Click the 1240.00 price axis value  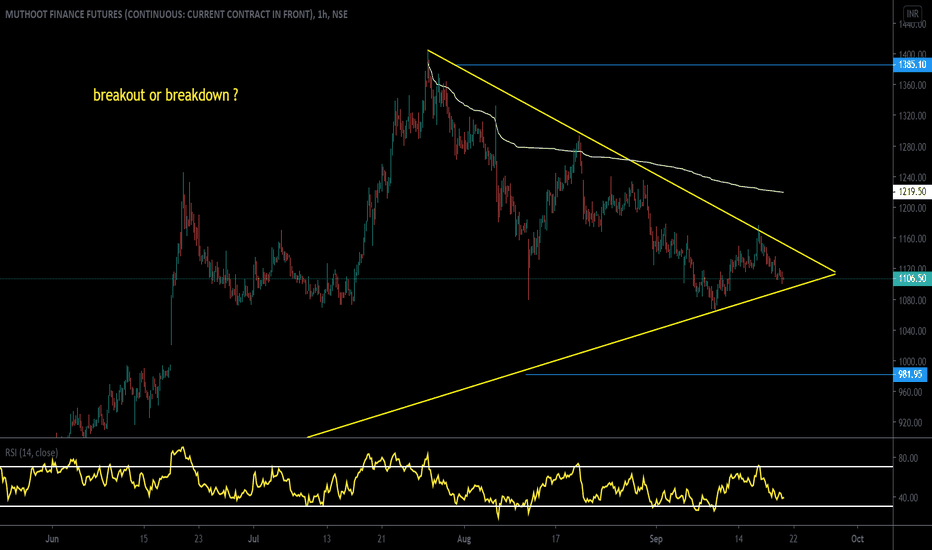pyautogui.click(x=912, y=177)
